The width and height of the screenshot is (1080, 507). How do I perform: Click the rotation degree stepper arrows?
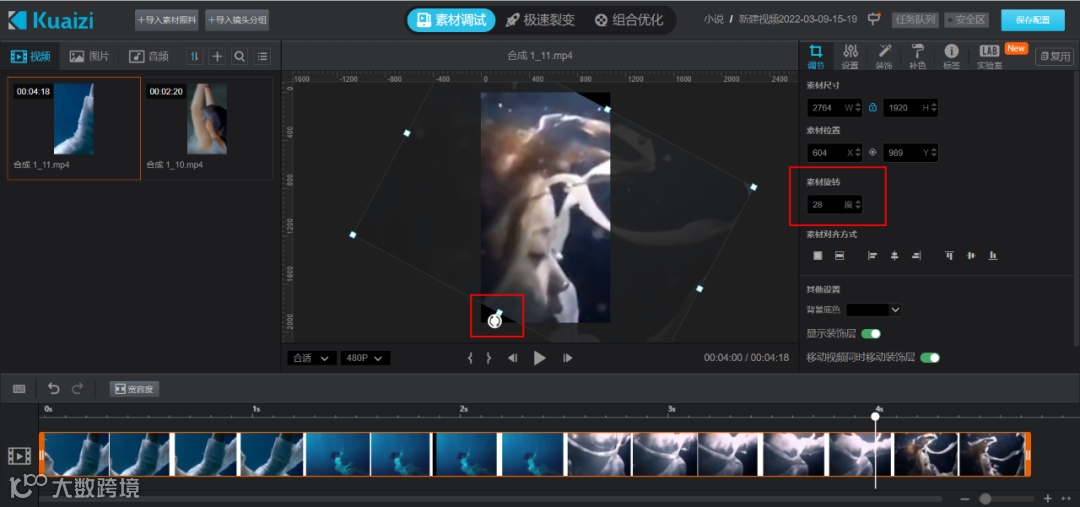point(858,205)
